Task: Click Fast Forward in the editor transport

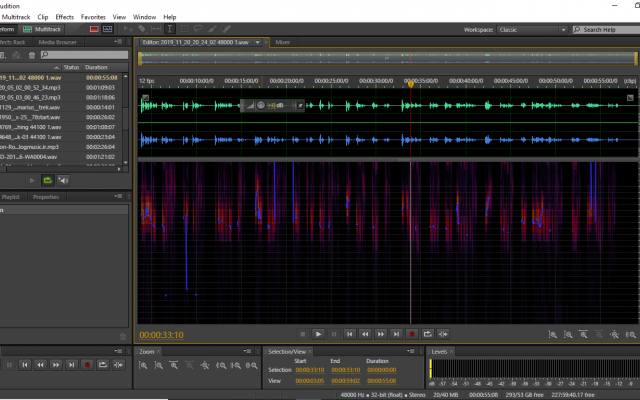Action: pyautogui.click(x=380, y=334)
